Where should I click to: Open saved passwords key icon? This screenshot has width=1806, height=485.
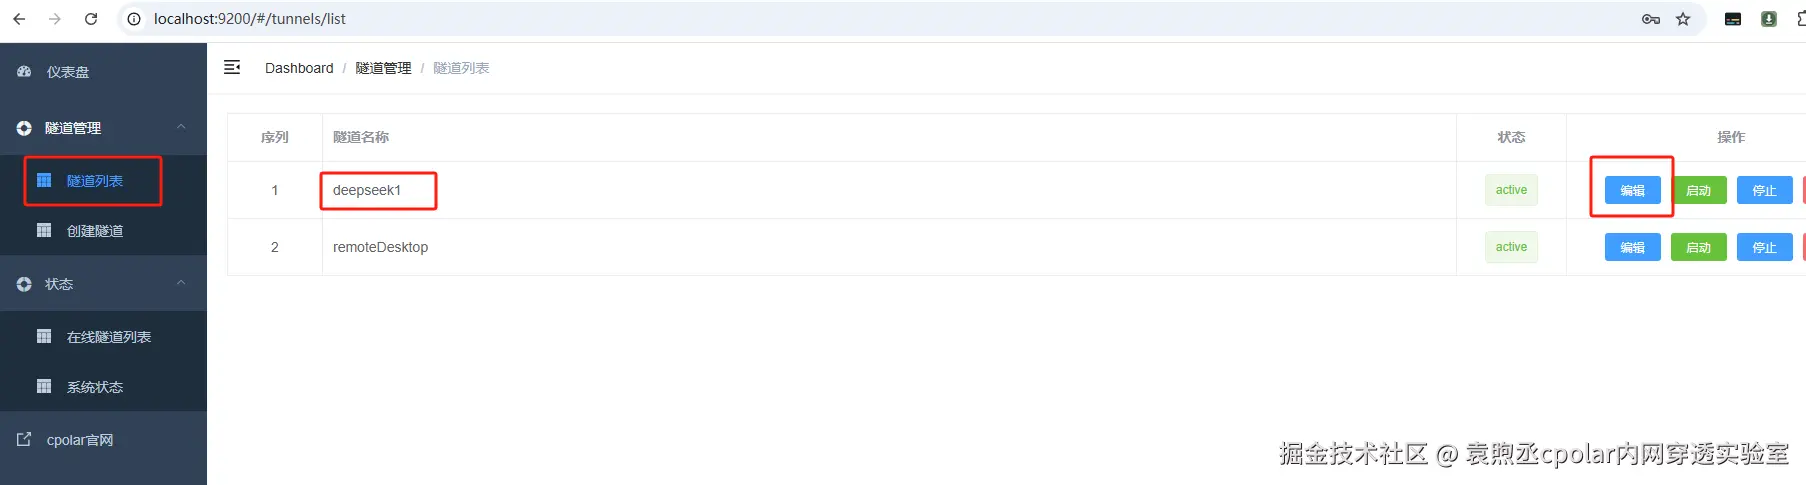click(x=1651, y=19)
